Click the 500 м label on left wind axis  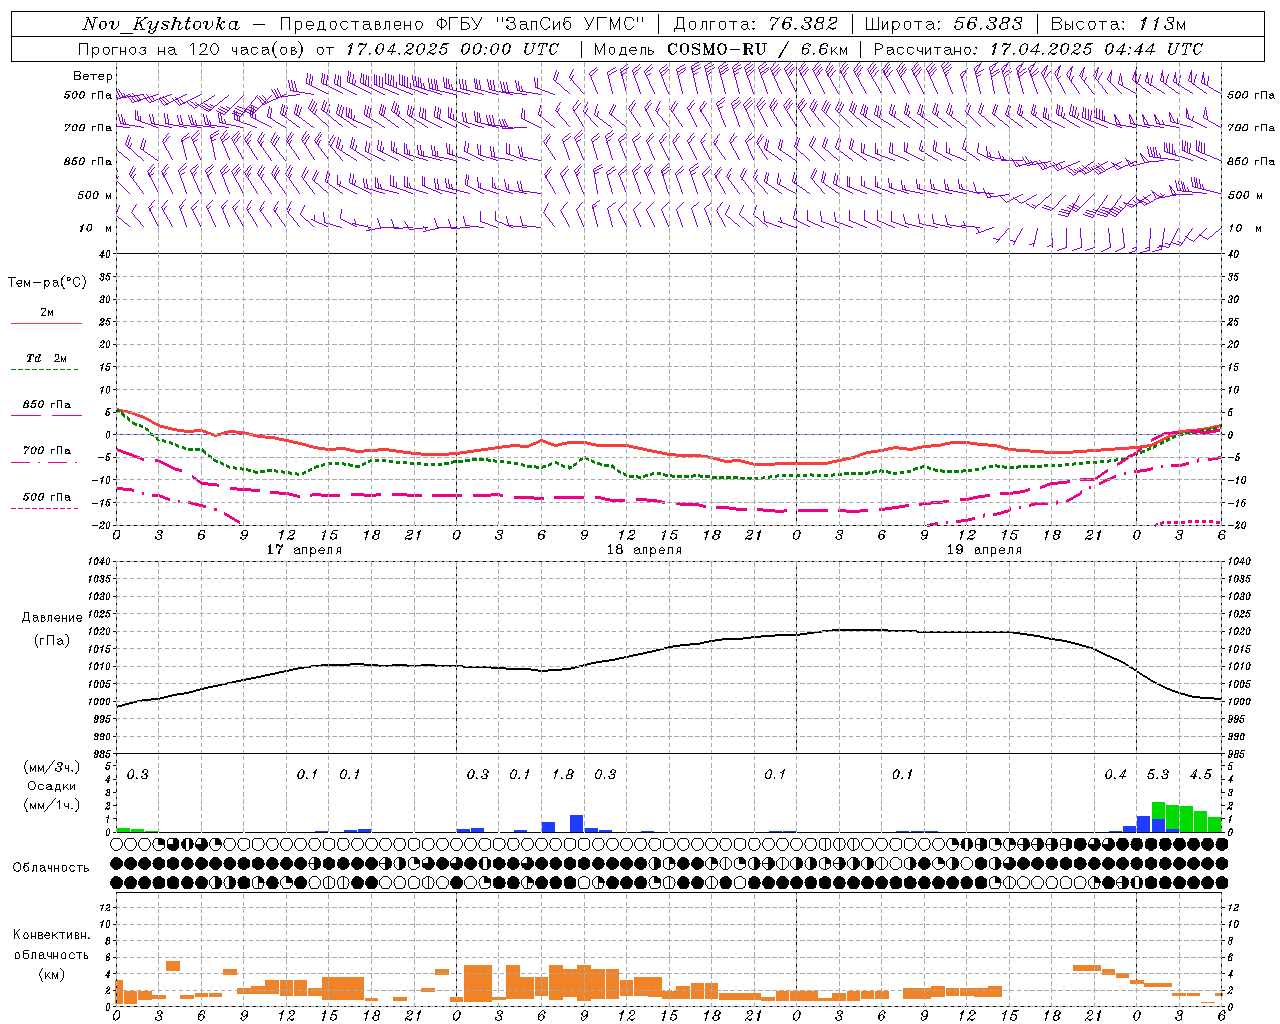pyautogui.click(x=94, y=195)
